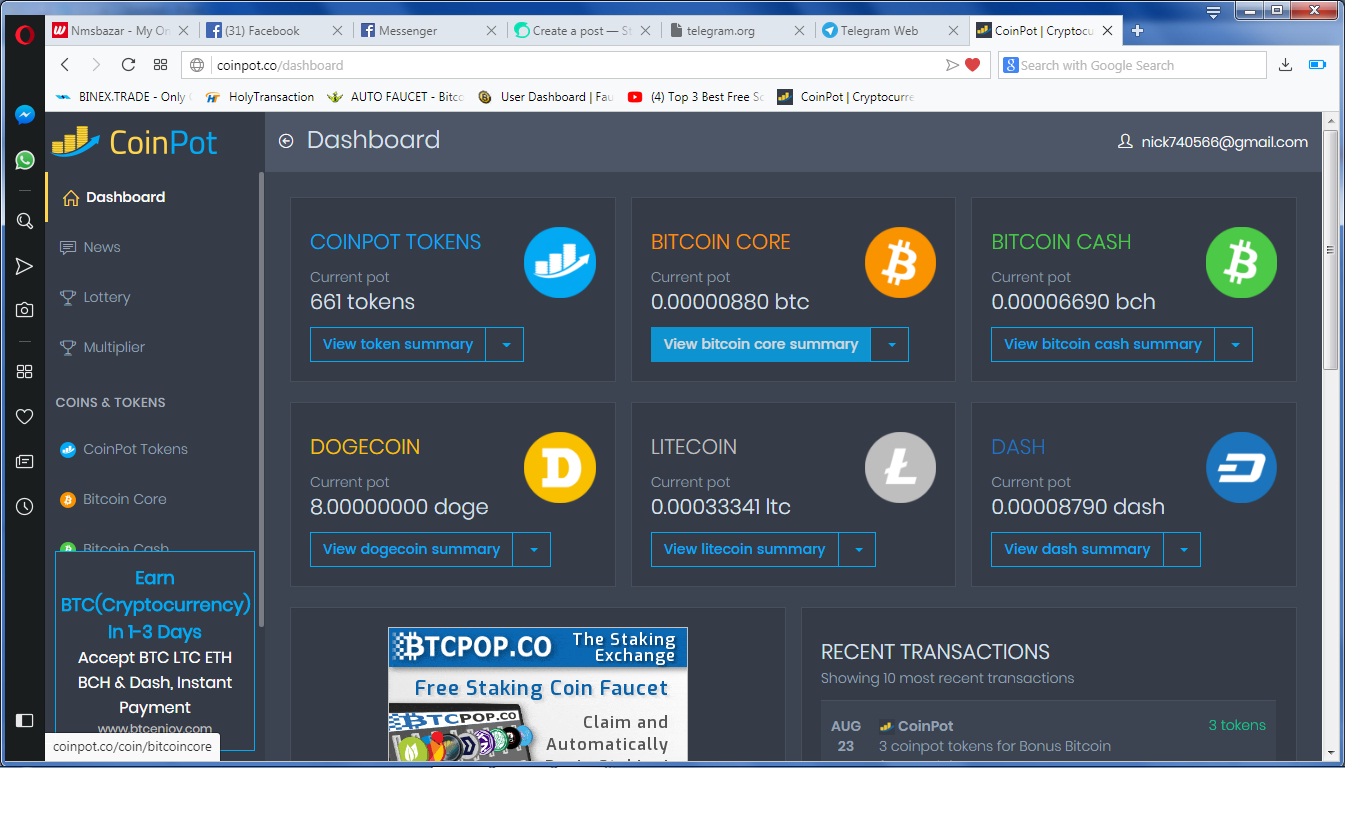
Task: Click the coinpot.co/dashboard address field
Action: coord(585,65)
